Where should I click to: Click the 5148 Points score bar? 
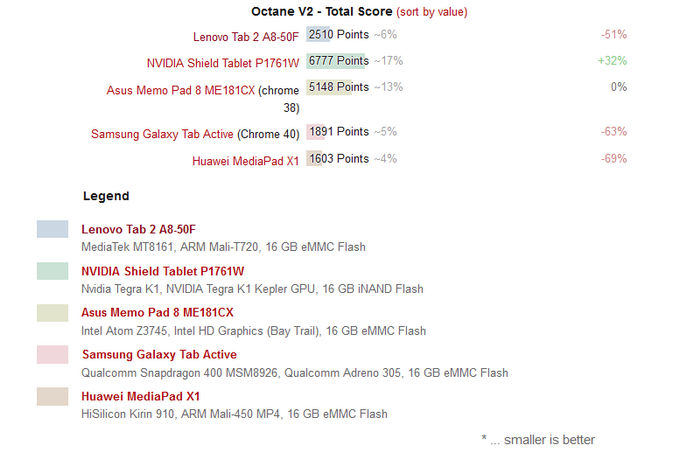[x=329, y=87]
